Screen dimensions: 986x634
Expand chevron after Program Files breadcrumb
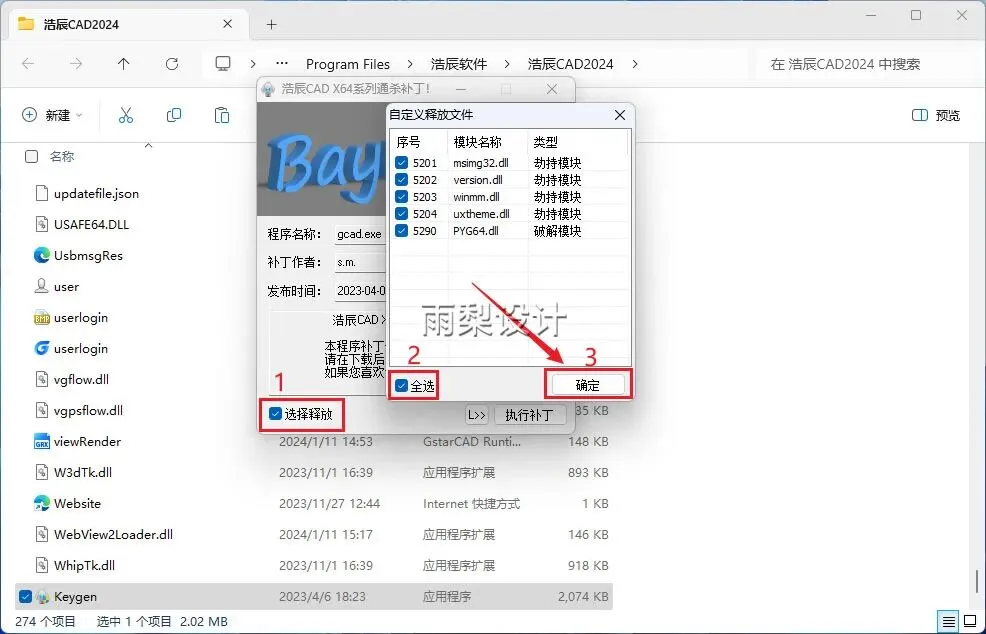click(x=410, y=64)
